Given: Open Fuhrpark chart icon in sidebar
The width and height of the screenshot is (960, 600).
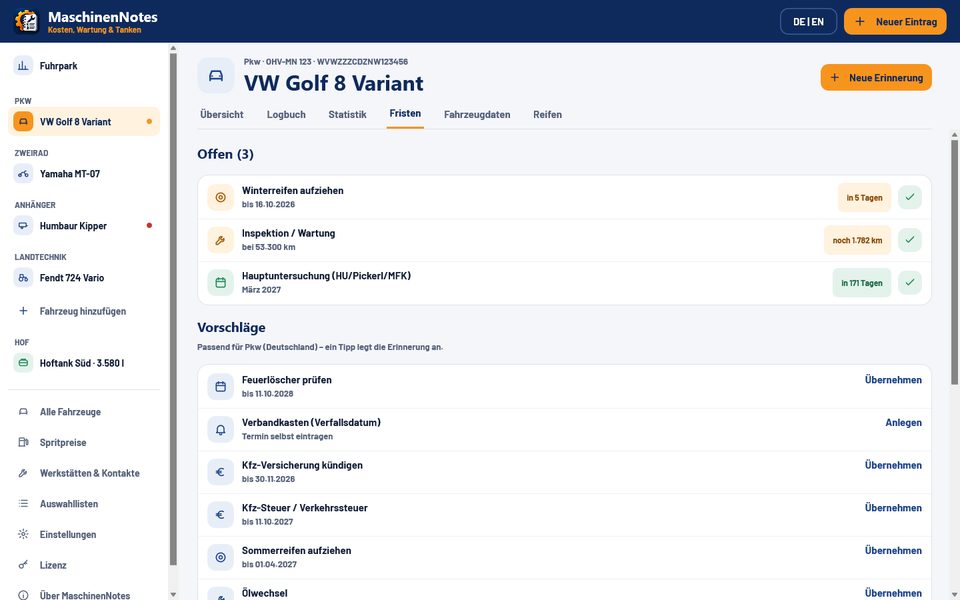Looking at the screenshot, I should pyautogui.click(x=23, y=66).
